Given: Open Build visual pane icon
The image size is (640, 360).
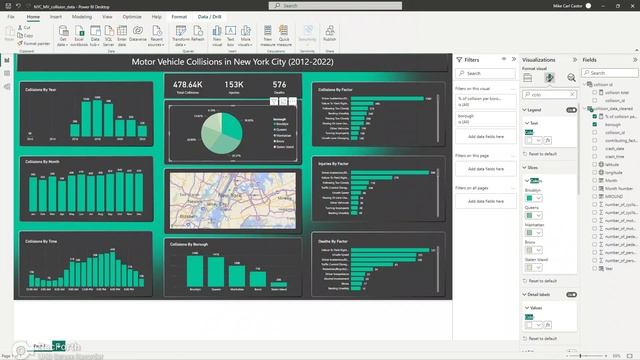Looking at the screenshot, I should point(528,78).
